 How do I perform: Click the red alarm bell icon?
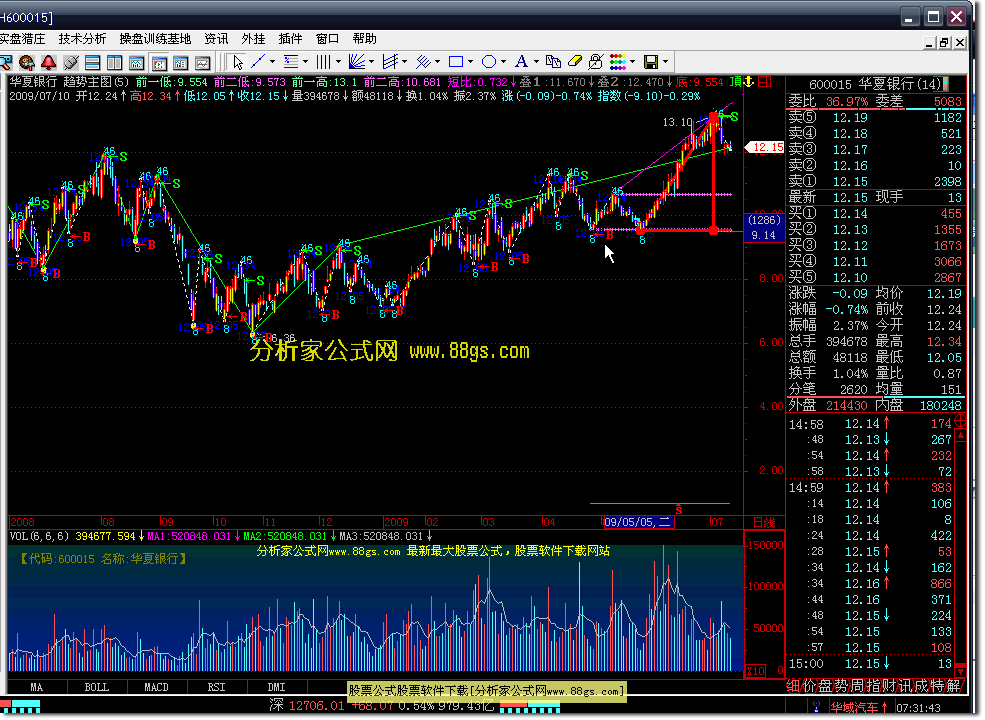(x=48, y=62)
